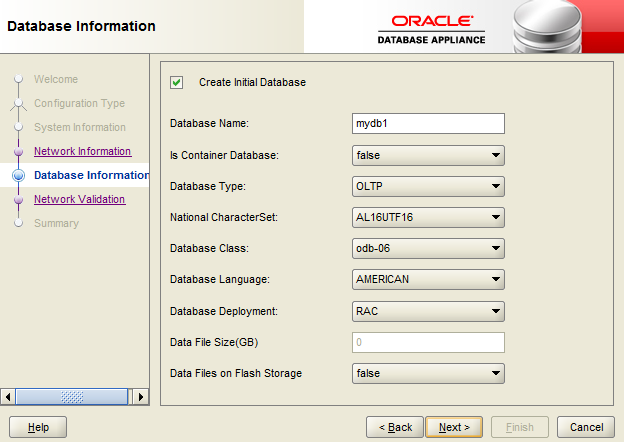
Task: Click the 'Database Deployment:' label
Action: (x=224, y=311)
